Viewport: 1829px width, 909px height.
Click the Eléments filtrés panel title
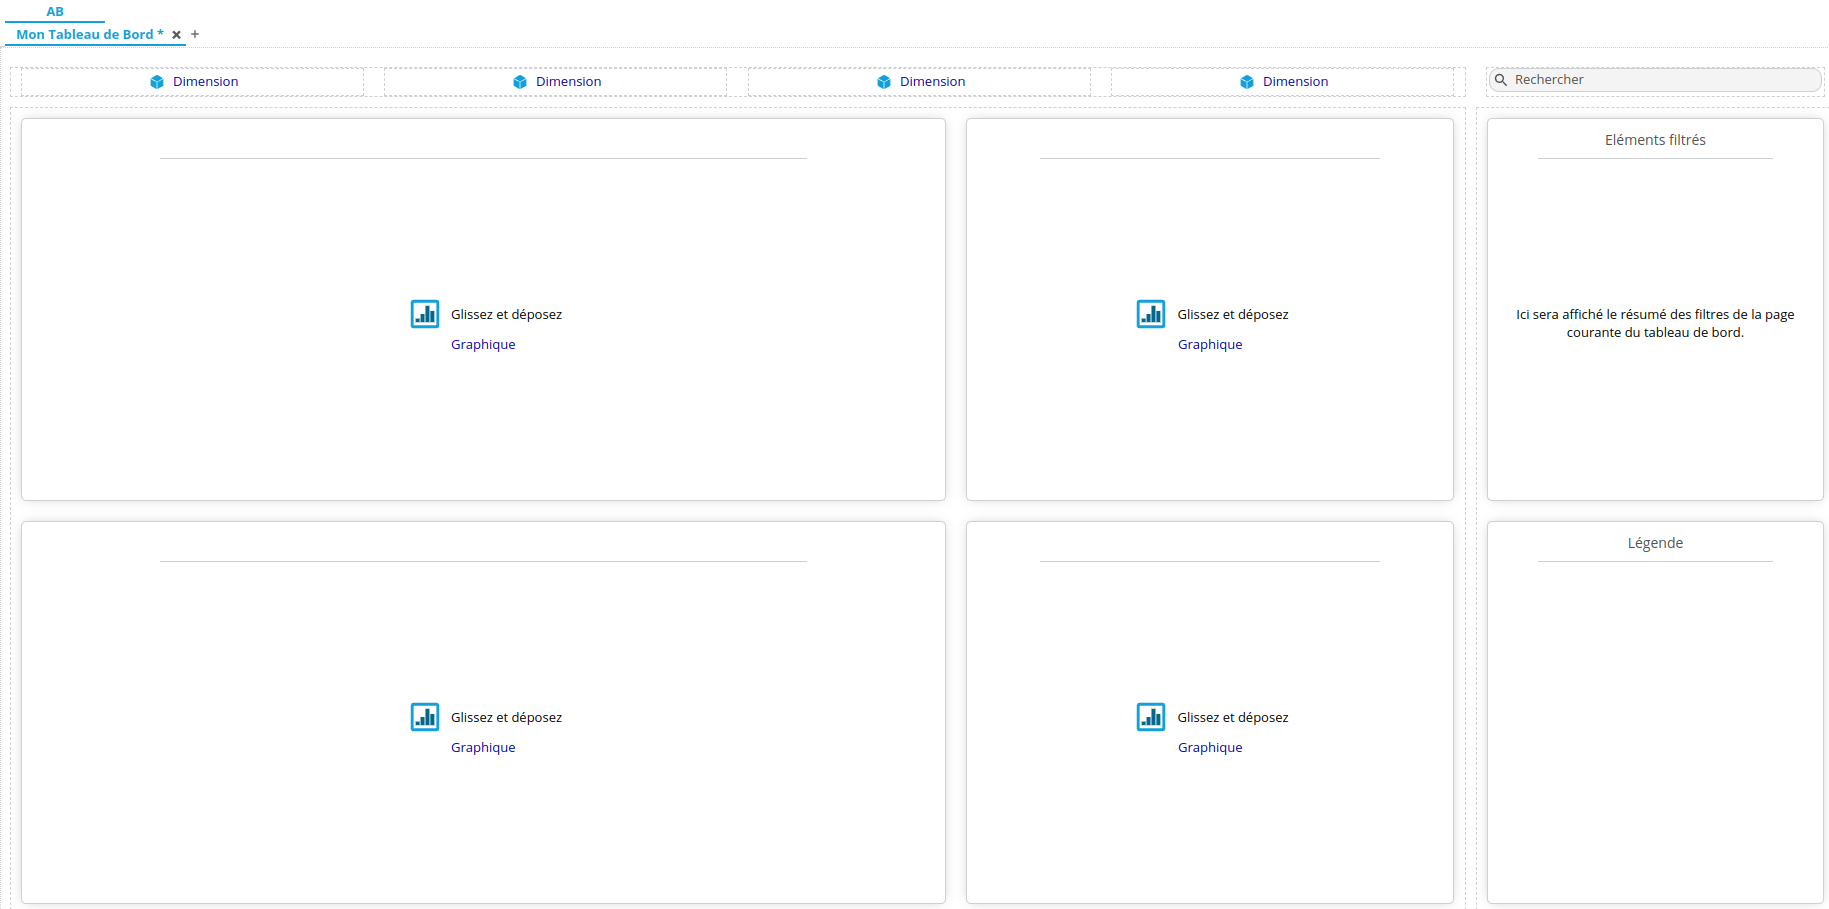coord(1655,140)
